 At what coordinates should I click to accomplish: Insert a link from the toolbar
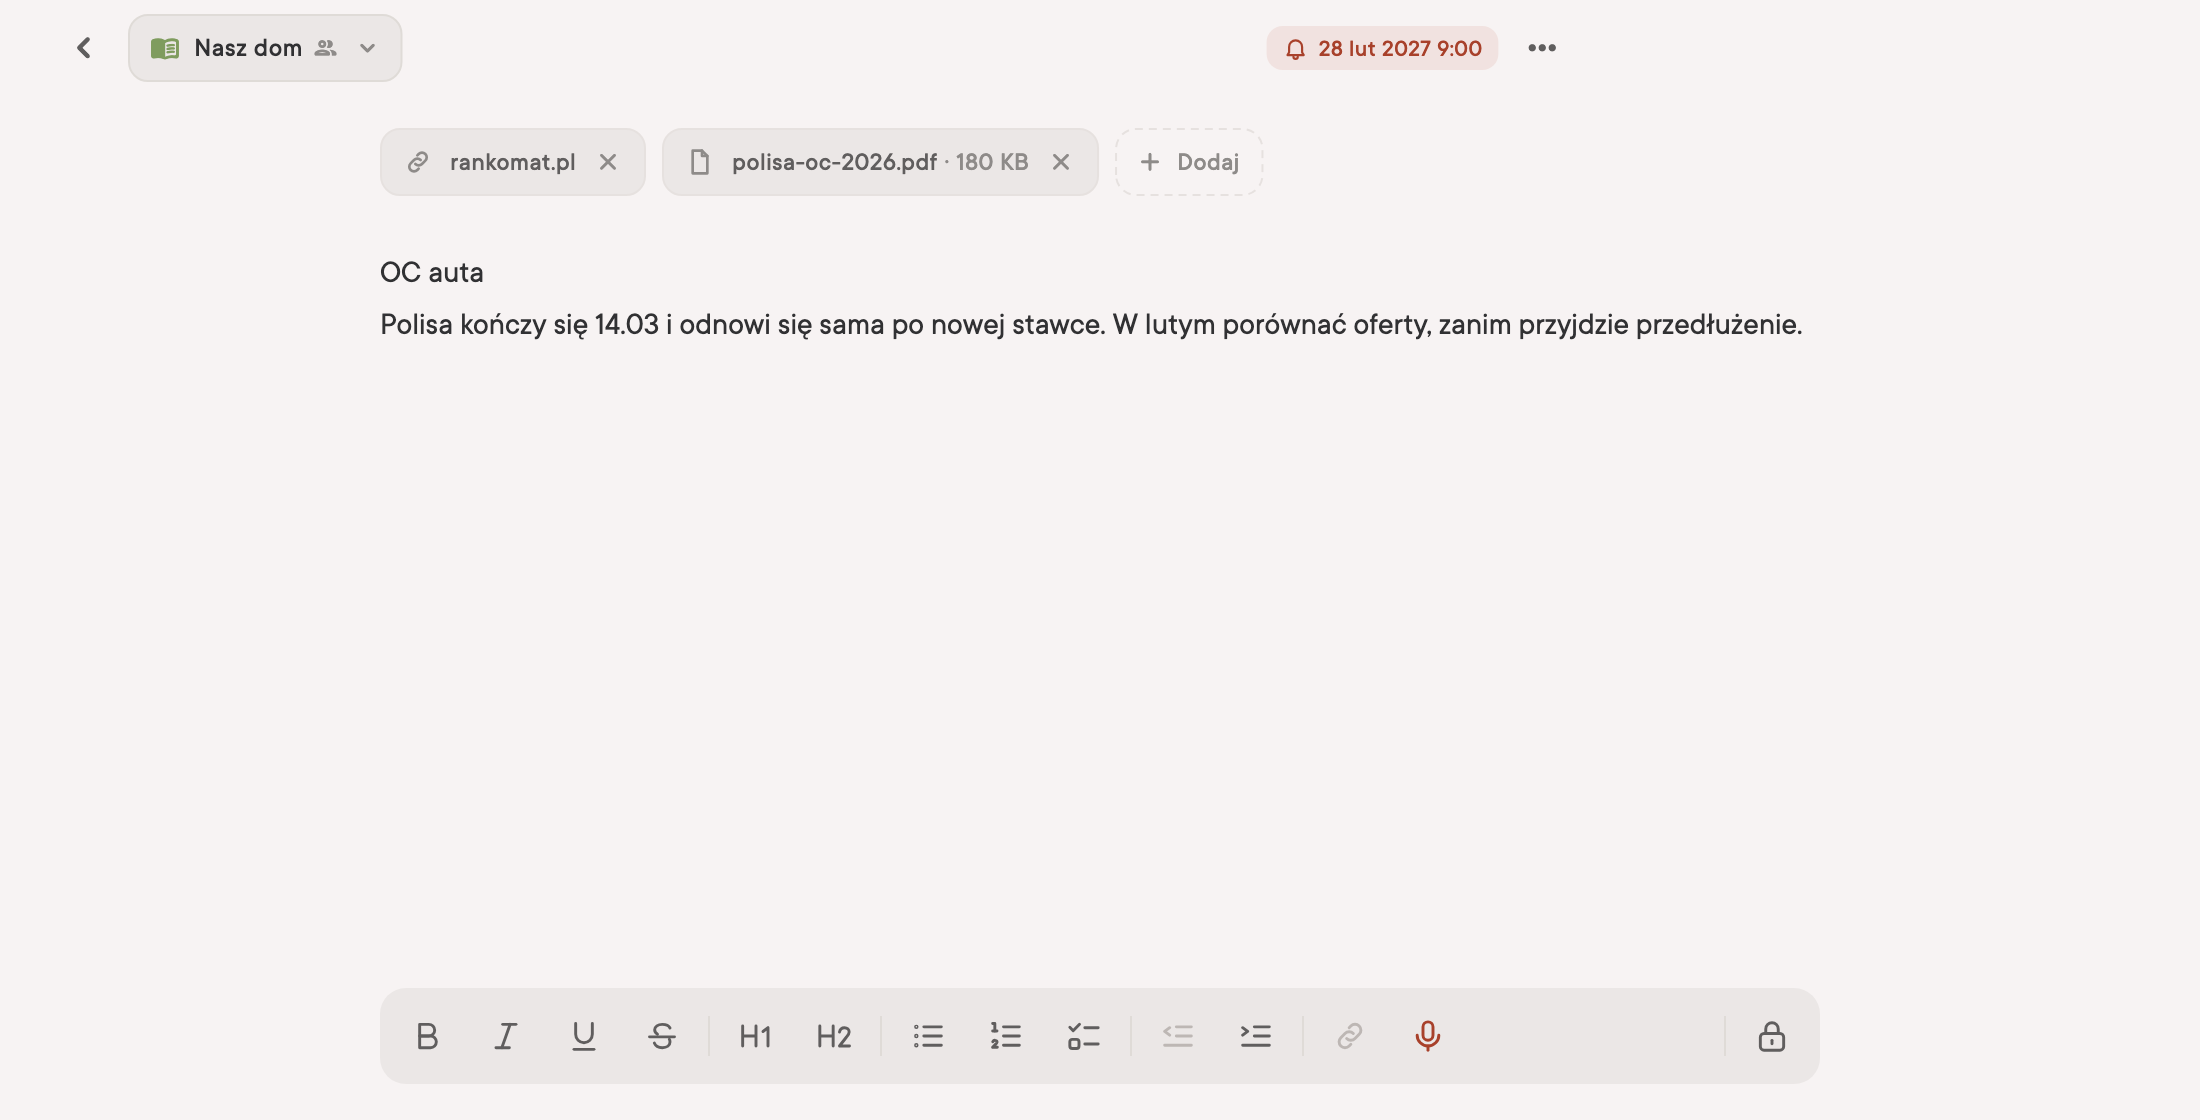[x=1350, y=1036]
